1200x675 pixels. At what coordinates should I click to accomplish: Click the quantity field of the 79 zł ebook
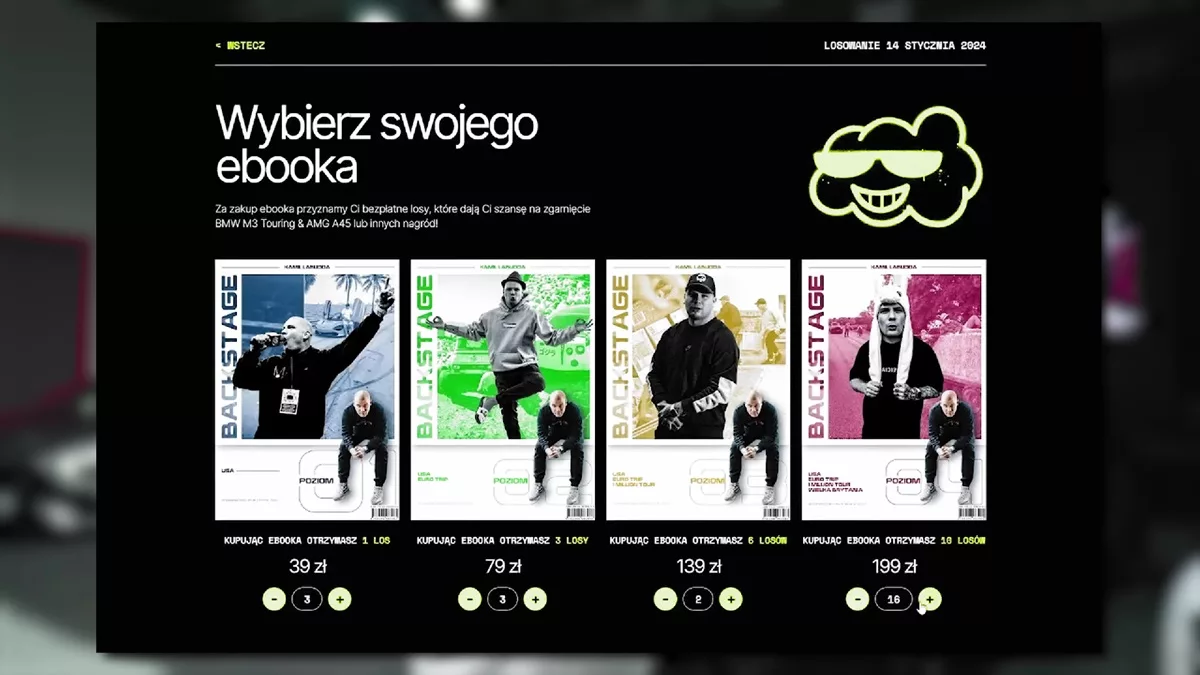(x=503, y=599)
